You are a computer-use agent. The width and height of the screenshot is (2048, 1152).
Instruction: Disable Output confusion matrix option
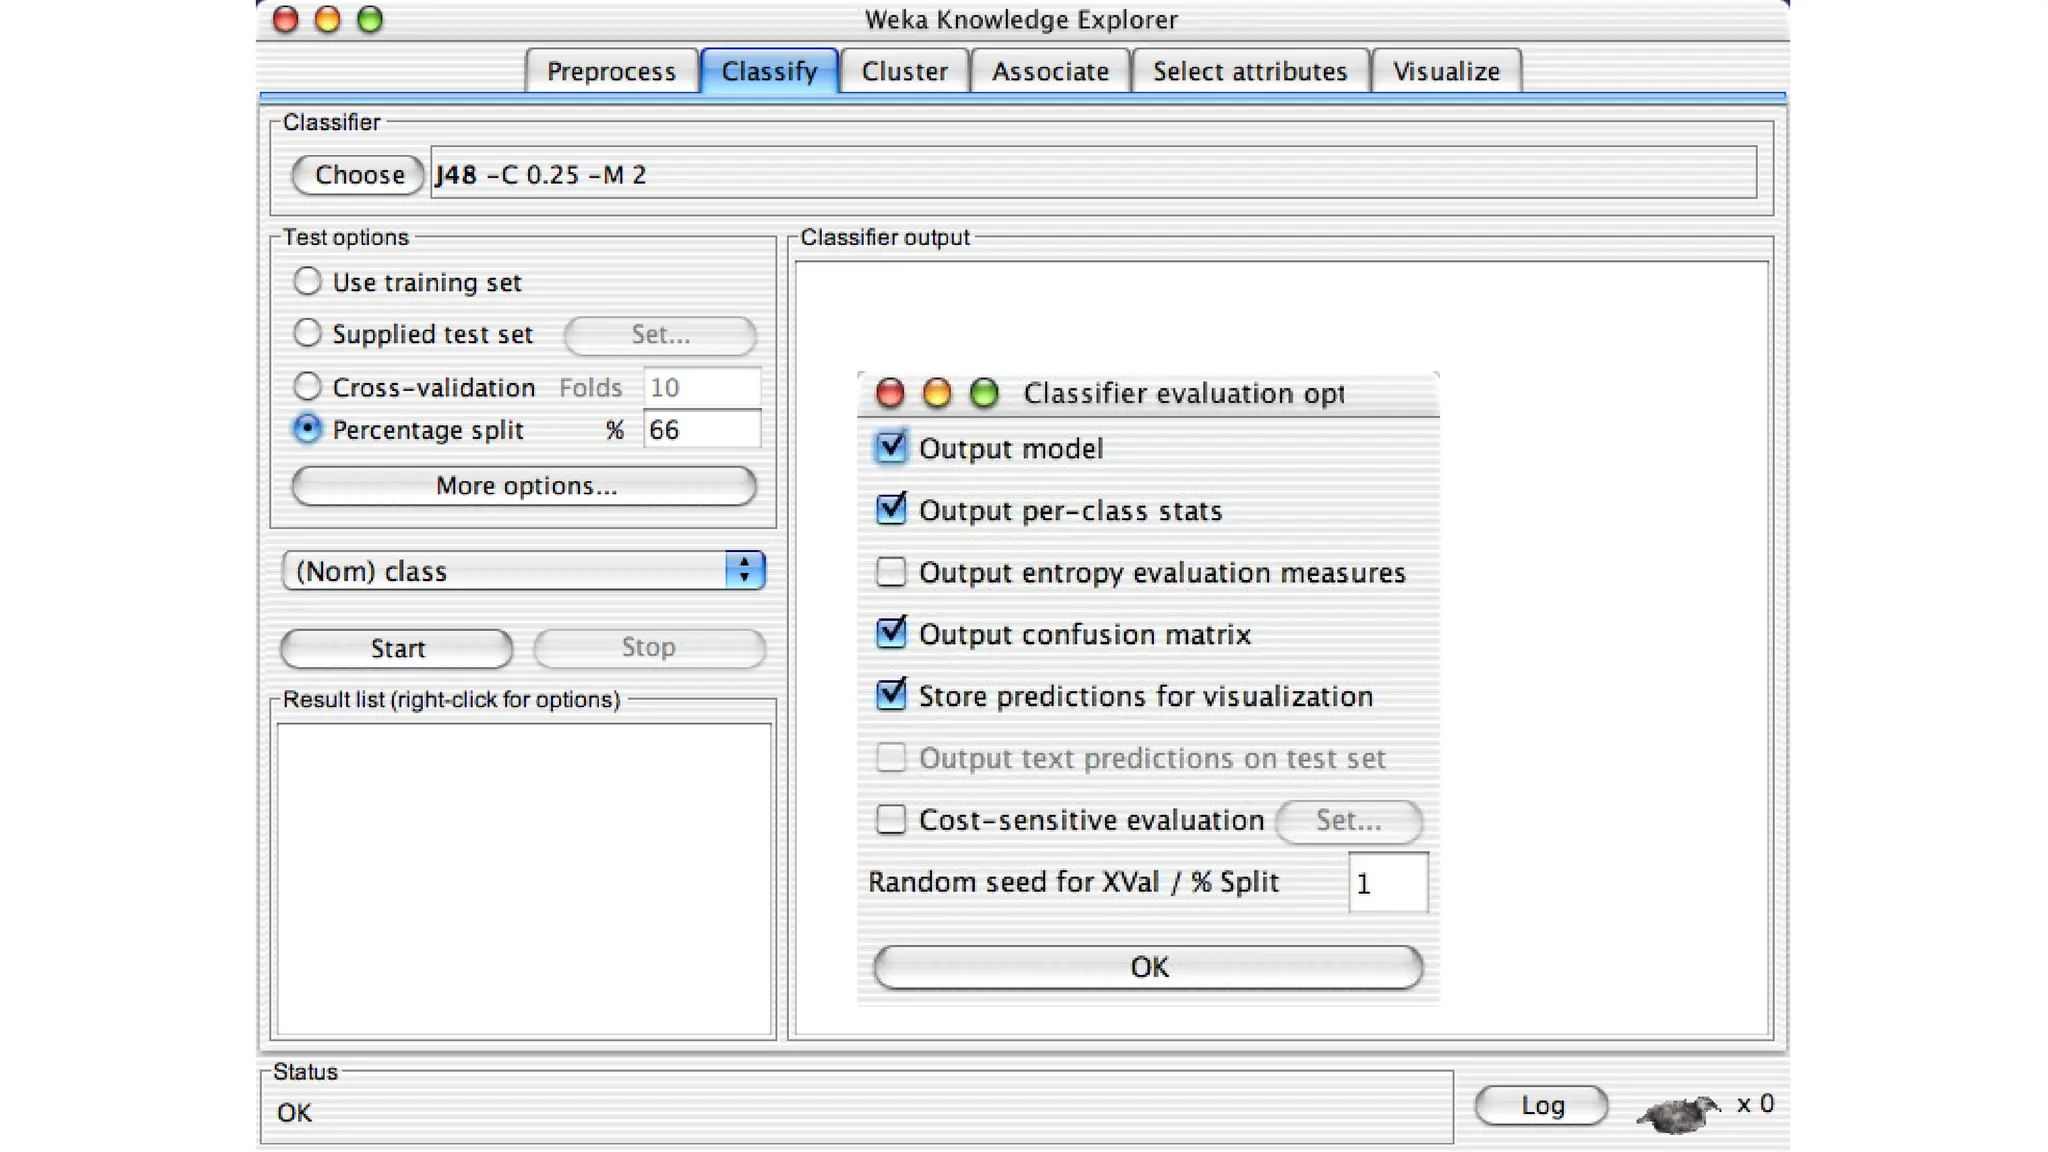coord(890,634)
